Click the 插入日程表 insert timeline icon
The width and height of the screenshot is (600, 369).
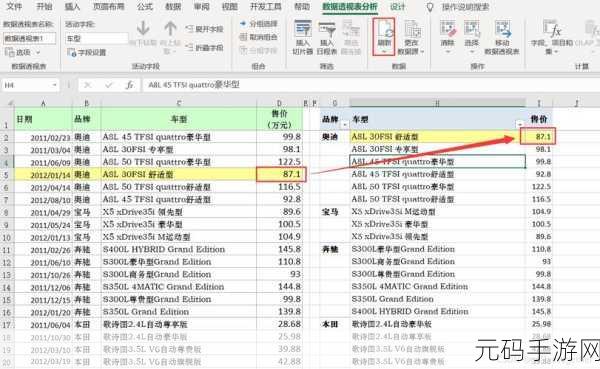(326, 29)
